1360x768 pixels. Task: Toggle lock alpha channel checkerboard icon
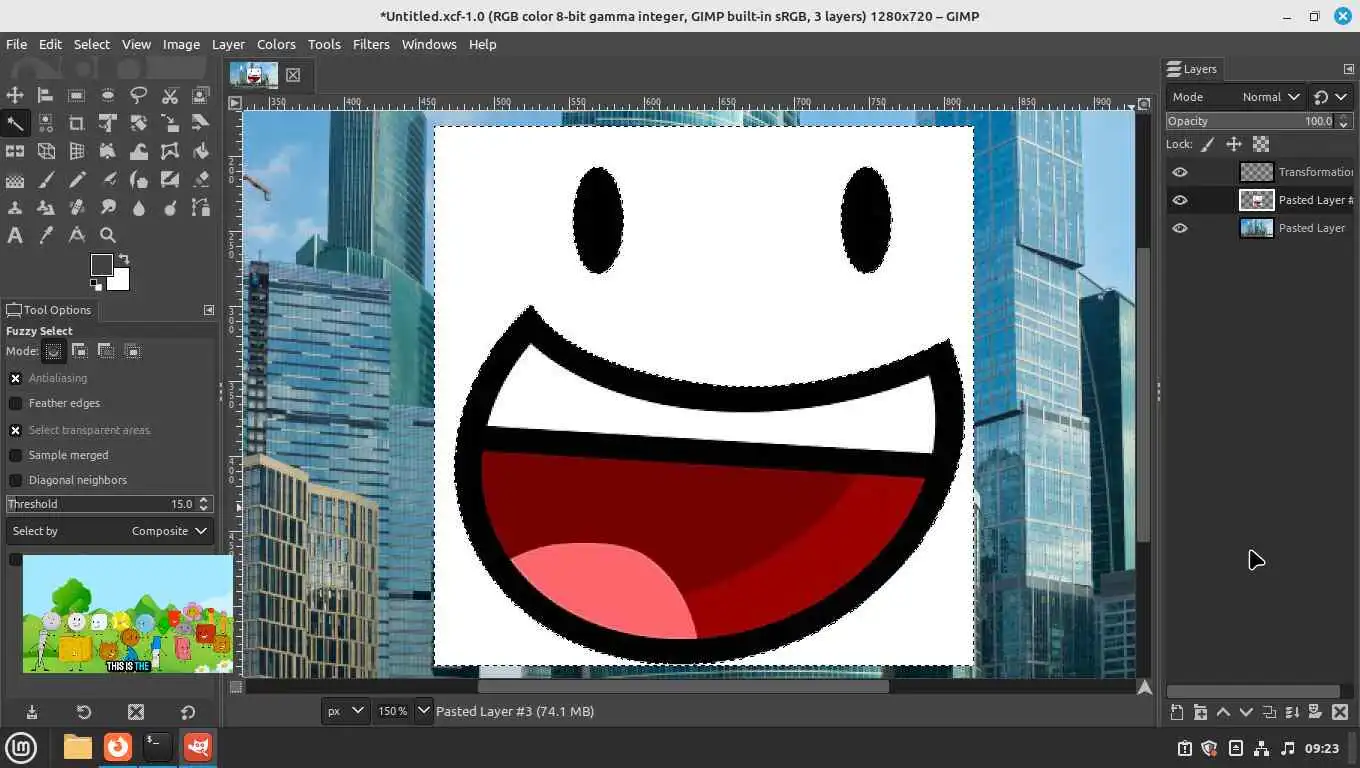(1261, 144)
